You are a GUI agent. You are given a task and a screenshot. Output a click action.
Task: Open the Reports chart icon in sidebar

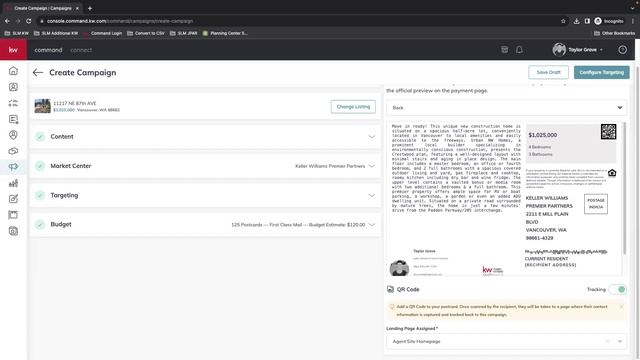13,183
